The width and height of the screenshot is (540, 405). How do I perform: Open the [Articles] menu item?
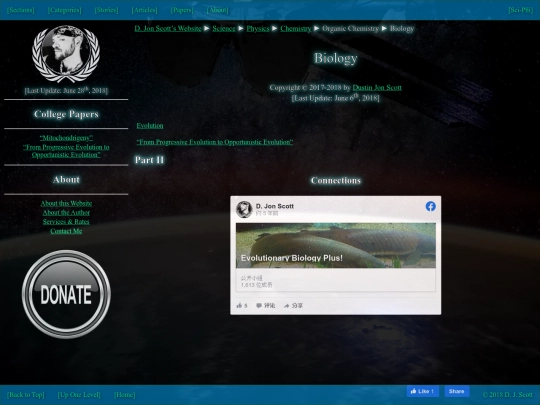pyautogui.click(x=144, y=10)
